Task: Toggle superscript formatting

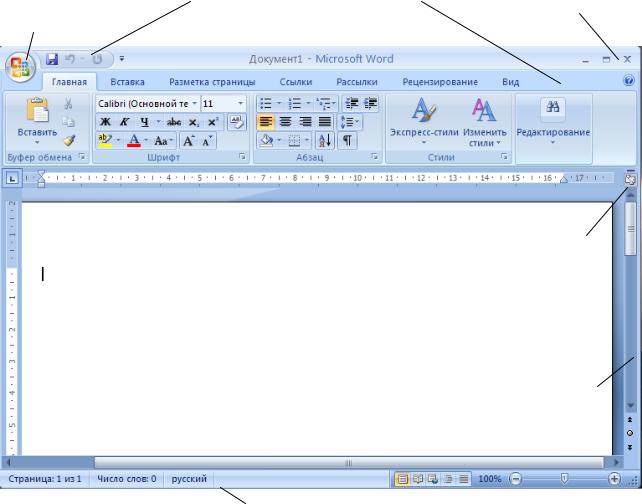Action: (213, 122)
